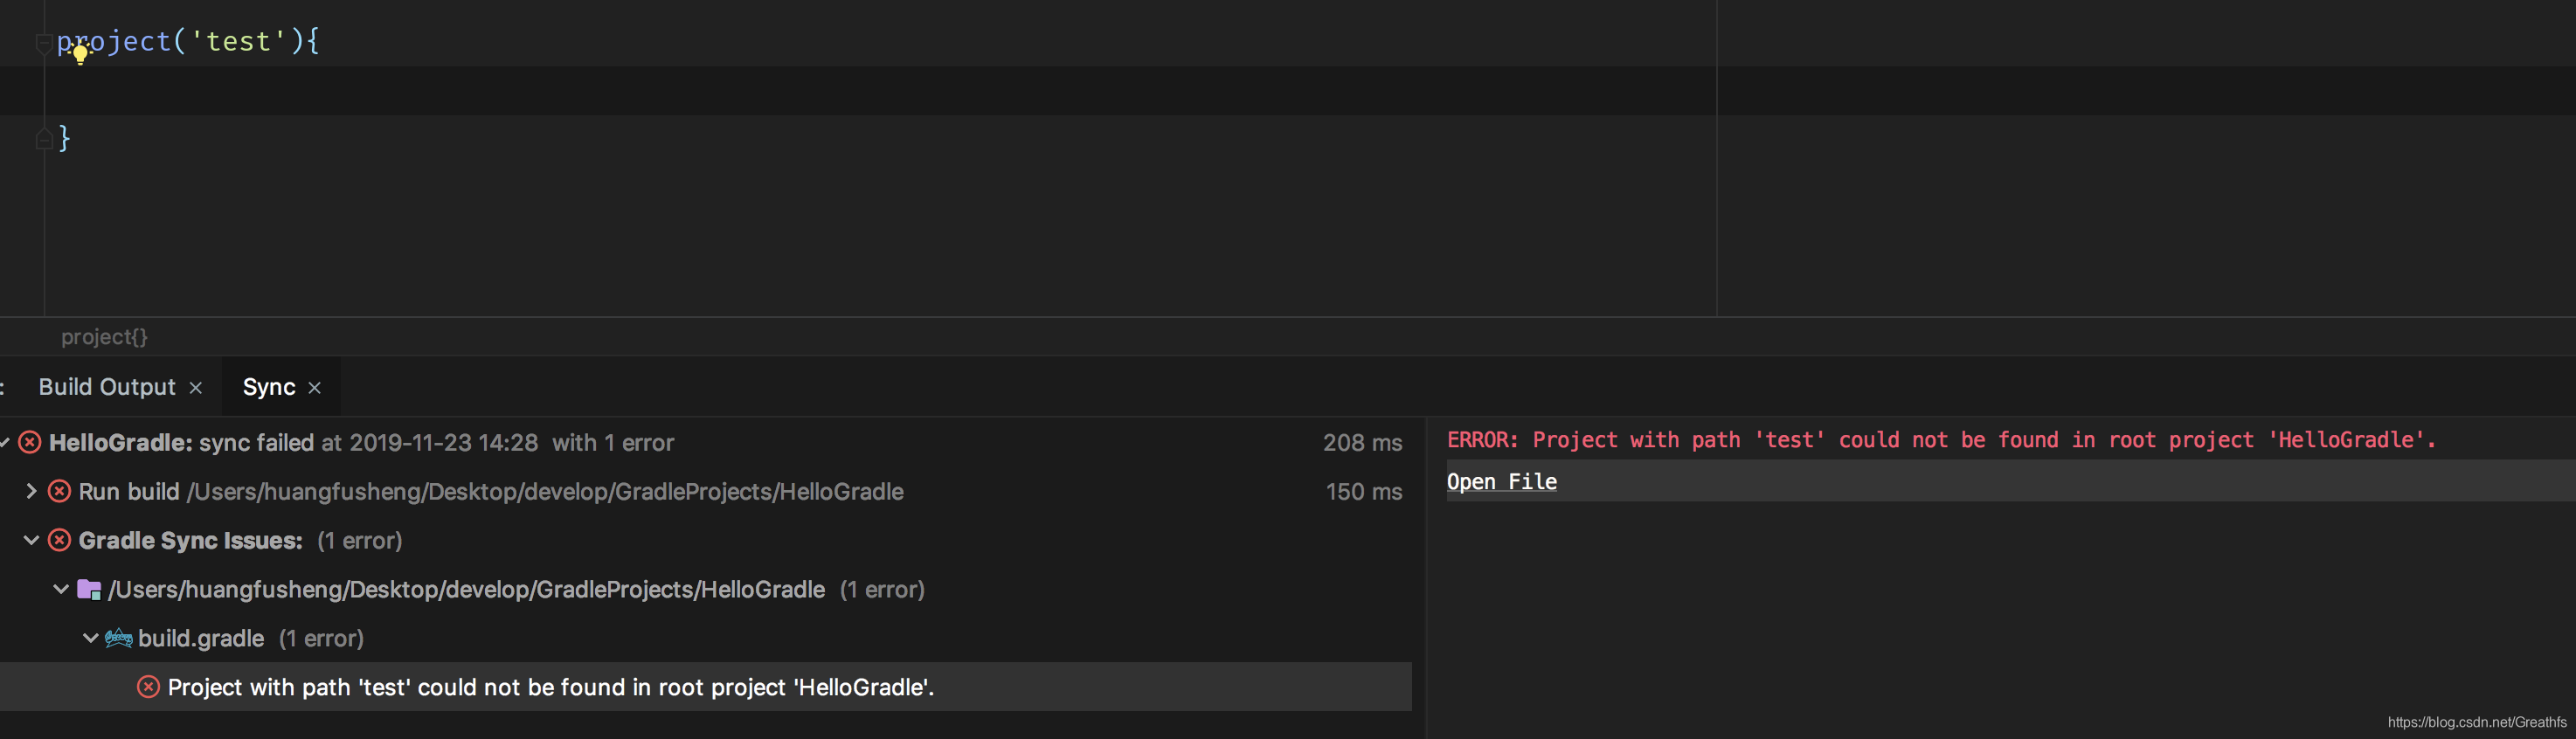Expand the Run build node
The image size is (2576, 739).
(31, 491)
